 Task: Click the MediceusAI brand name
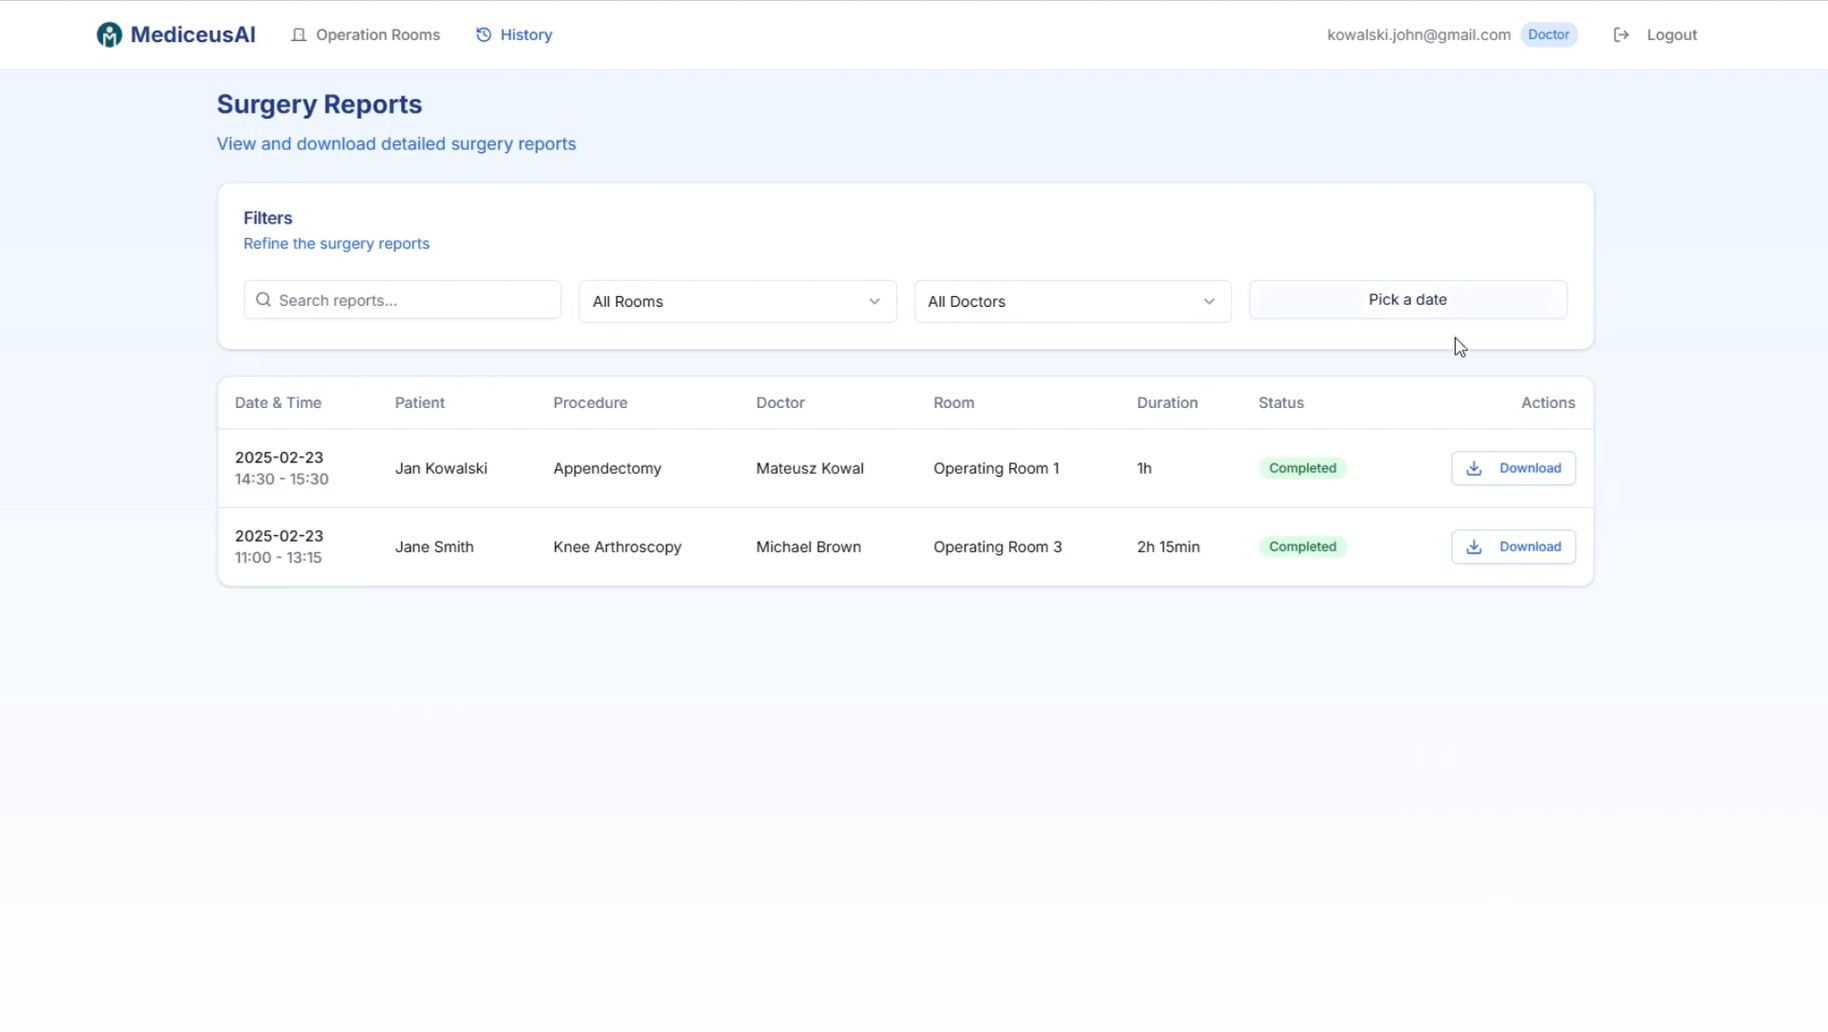tap(193, 35)
